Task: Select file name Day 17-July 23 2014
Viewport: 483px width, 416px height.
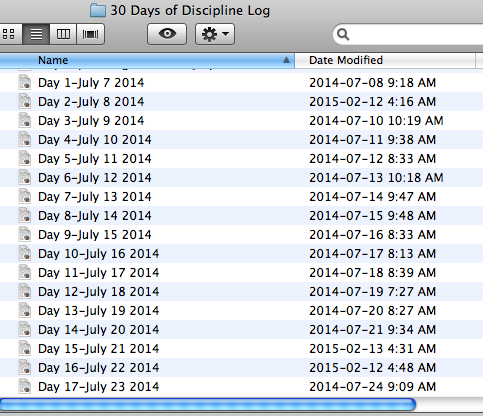Action: (x=99, y=387)
